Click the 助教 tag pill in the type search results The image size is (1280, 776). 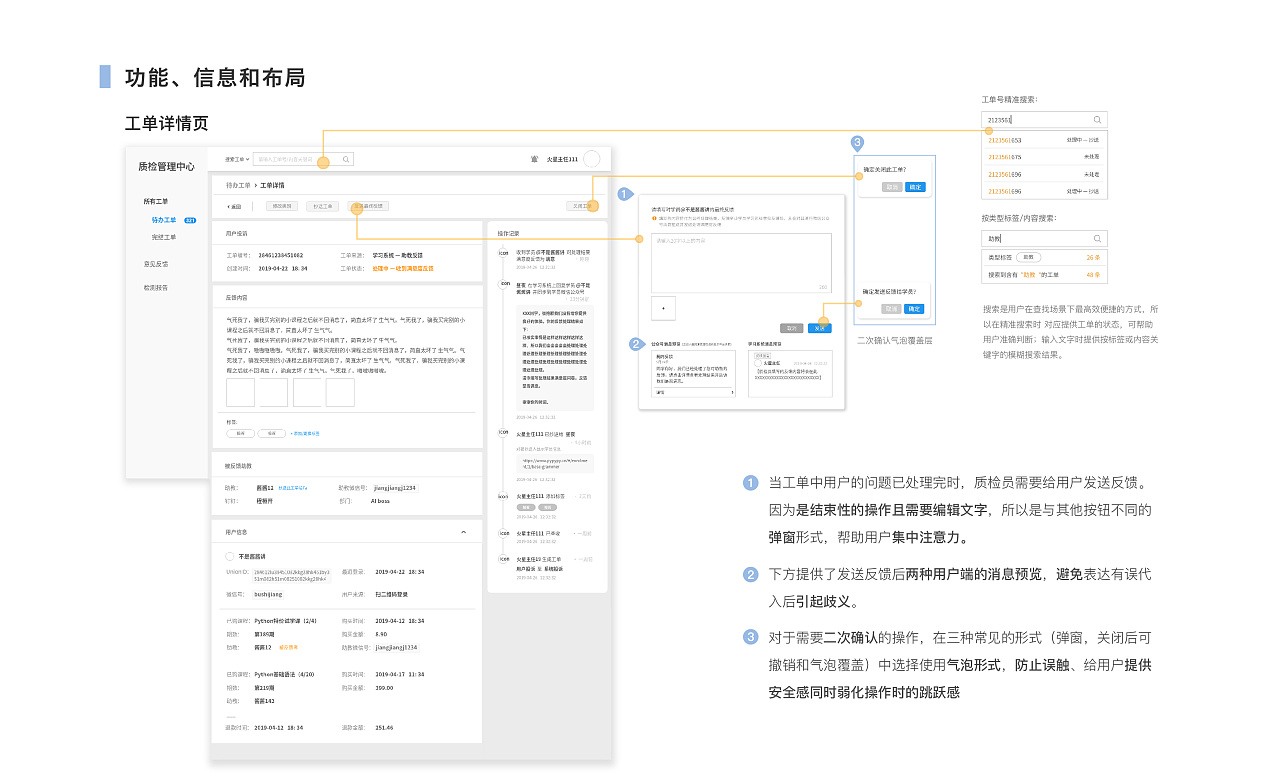click(1029, 256)
